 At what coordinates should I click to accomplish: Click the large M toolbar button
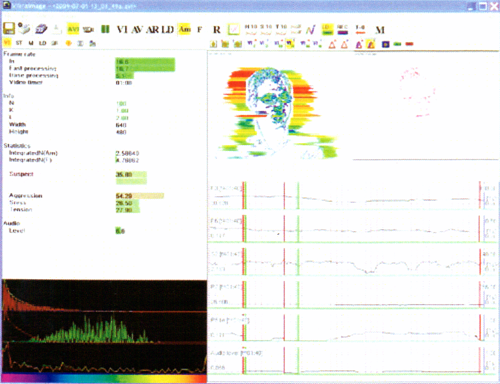(380, 30)
